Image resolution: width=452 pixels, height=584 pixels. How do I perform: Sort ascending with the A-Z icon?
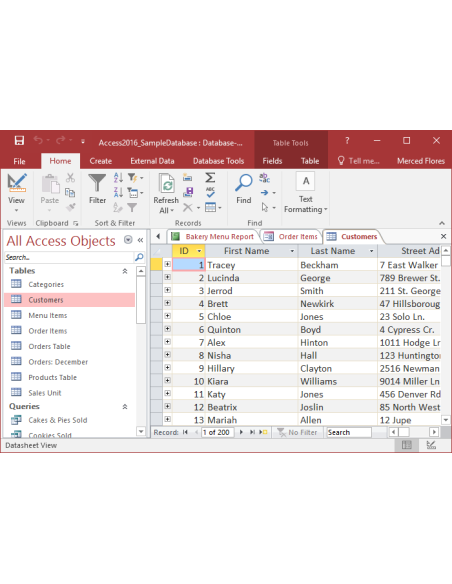(x=118, y=178)
